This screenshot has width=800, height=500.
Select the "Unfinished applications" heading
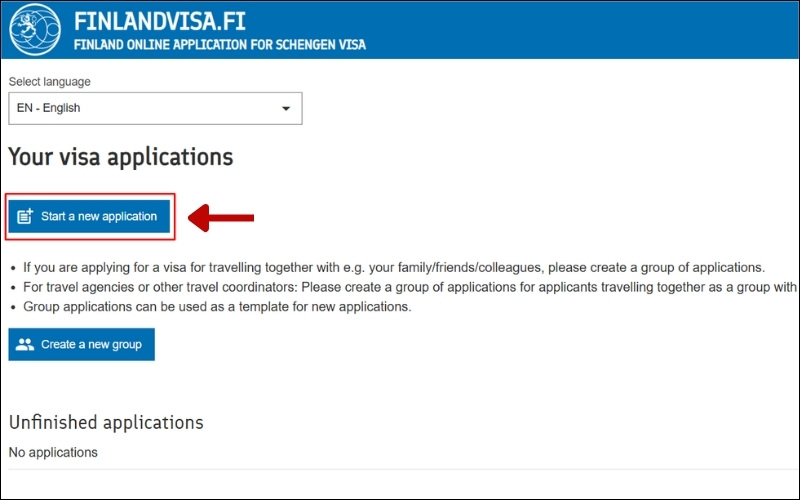(x=106, y=422)
